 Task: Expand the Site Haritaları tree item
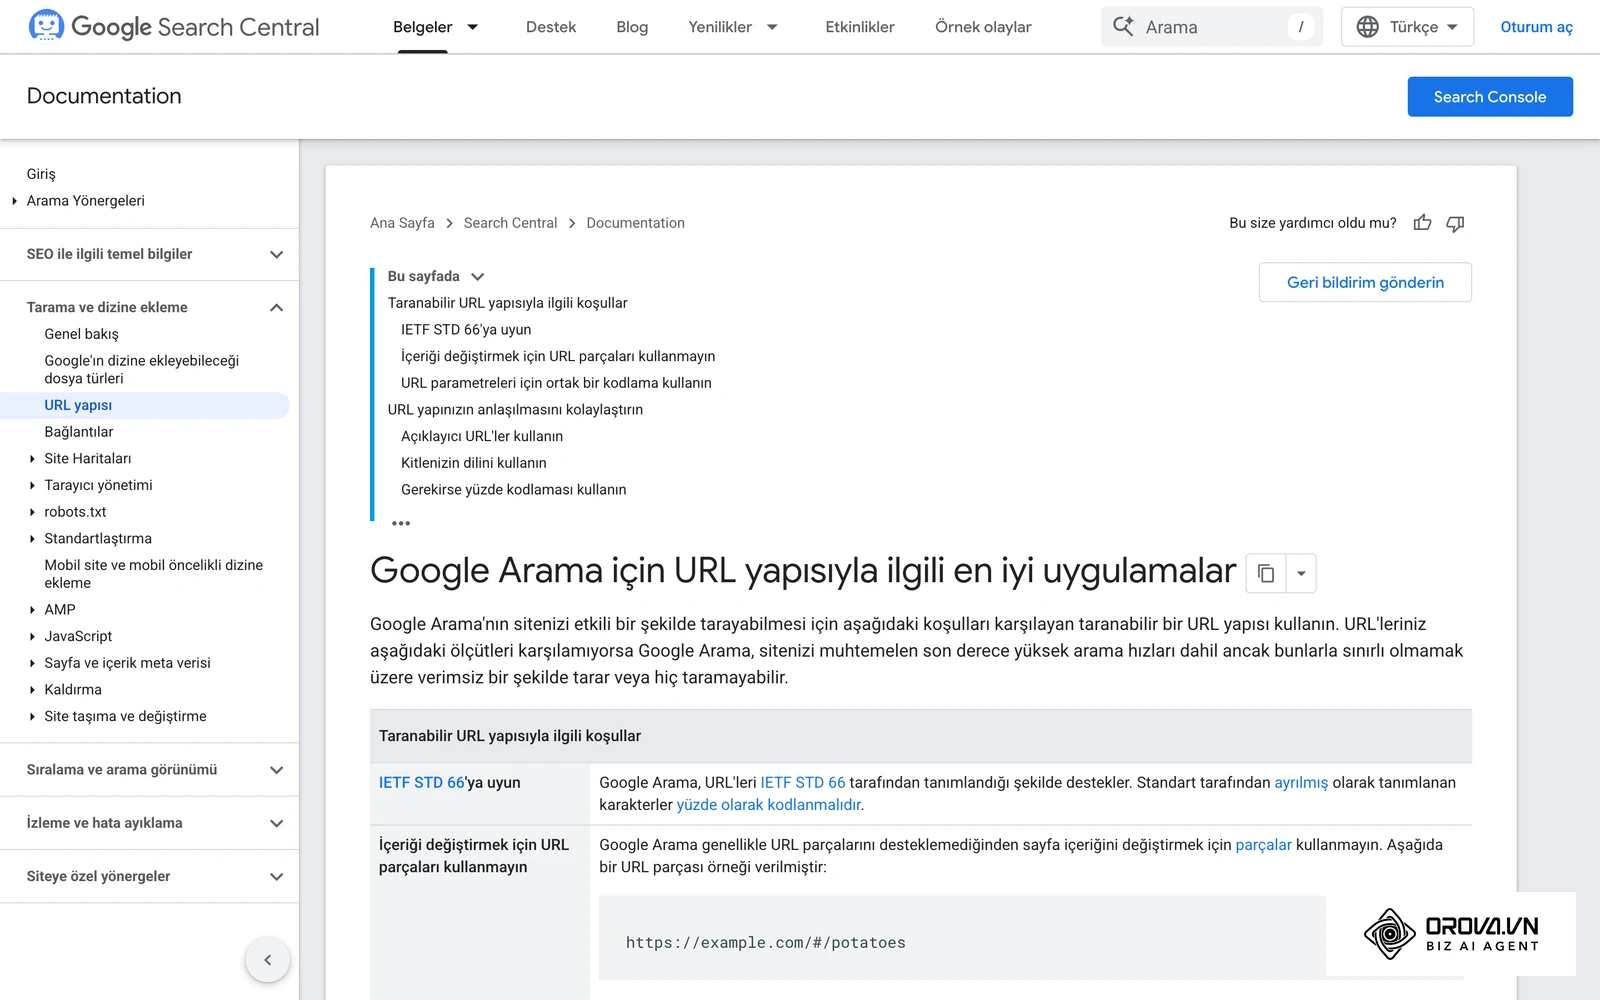click(32, 459)
